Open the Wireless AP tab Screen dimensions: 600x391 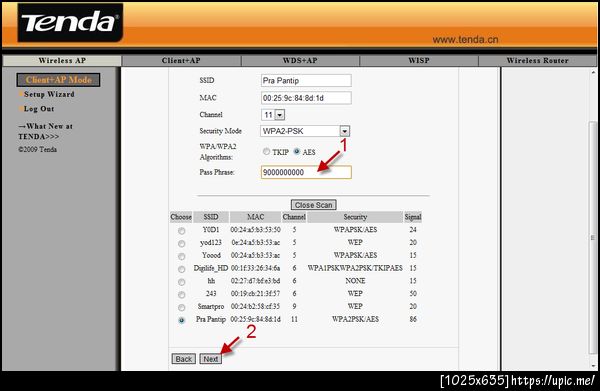(x=62, y=60)
